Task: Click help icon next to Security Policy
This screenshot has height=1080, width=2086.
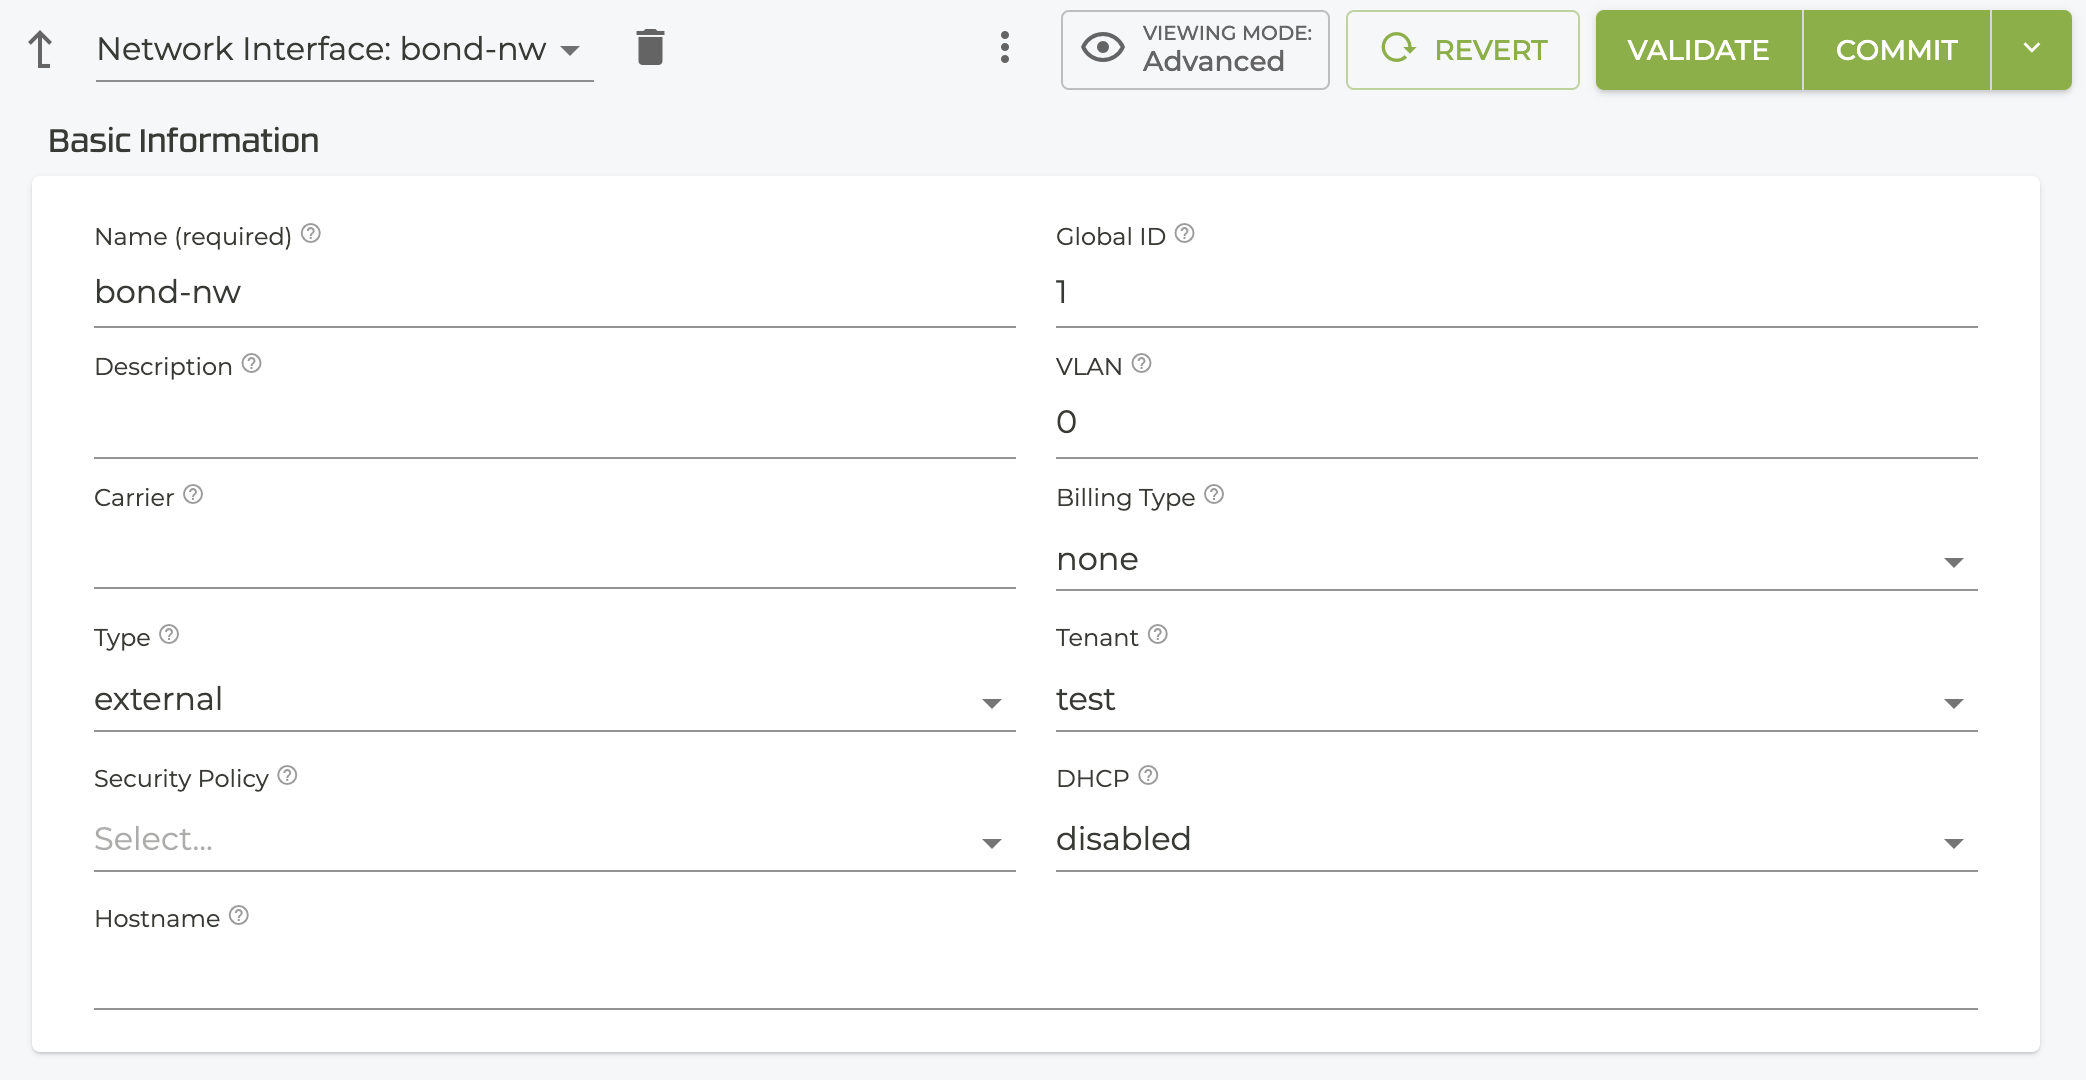Action: tap(287, 776)
